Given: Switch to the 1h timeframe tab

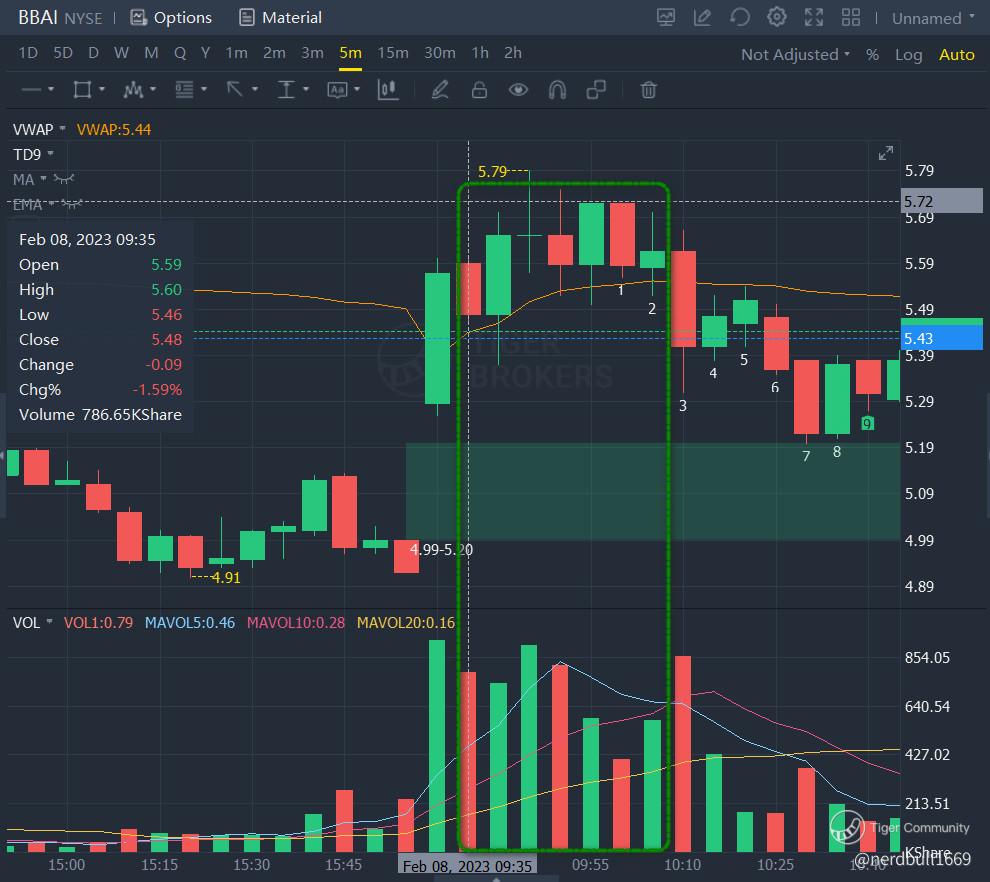Looking at the screenshot, I should click(480, 53).
